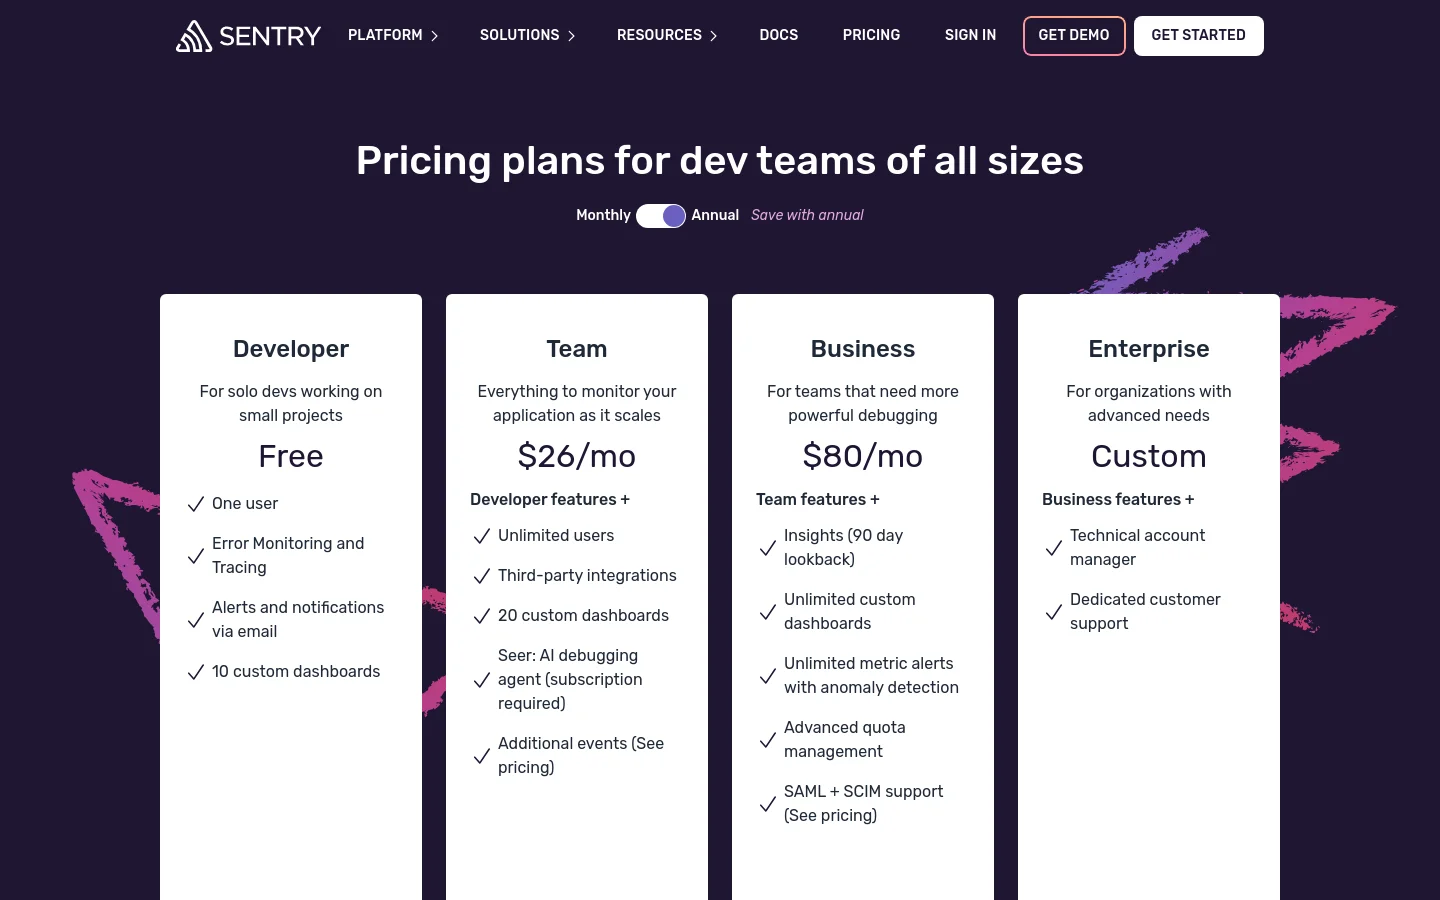1440x900 pixels.
Task: Click the Custom Enterprise price
Action: (x=1149, y=456)
